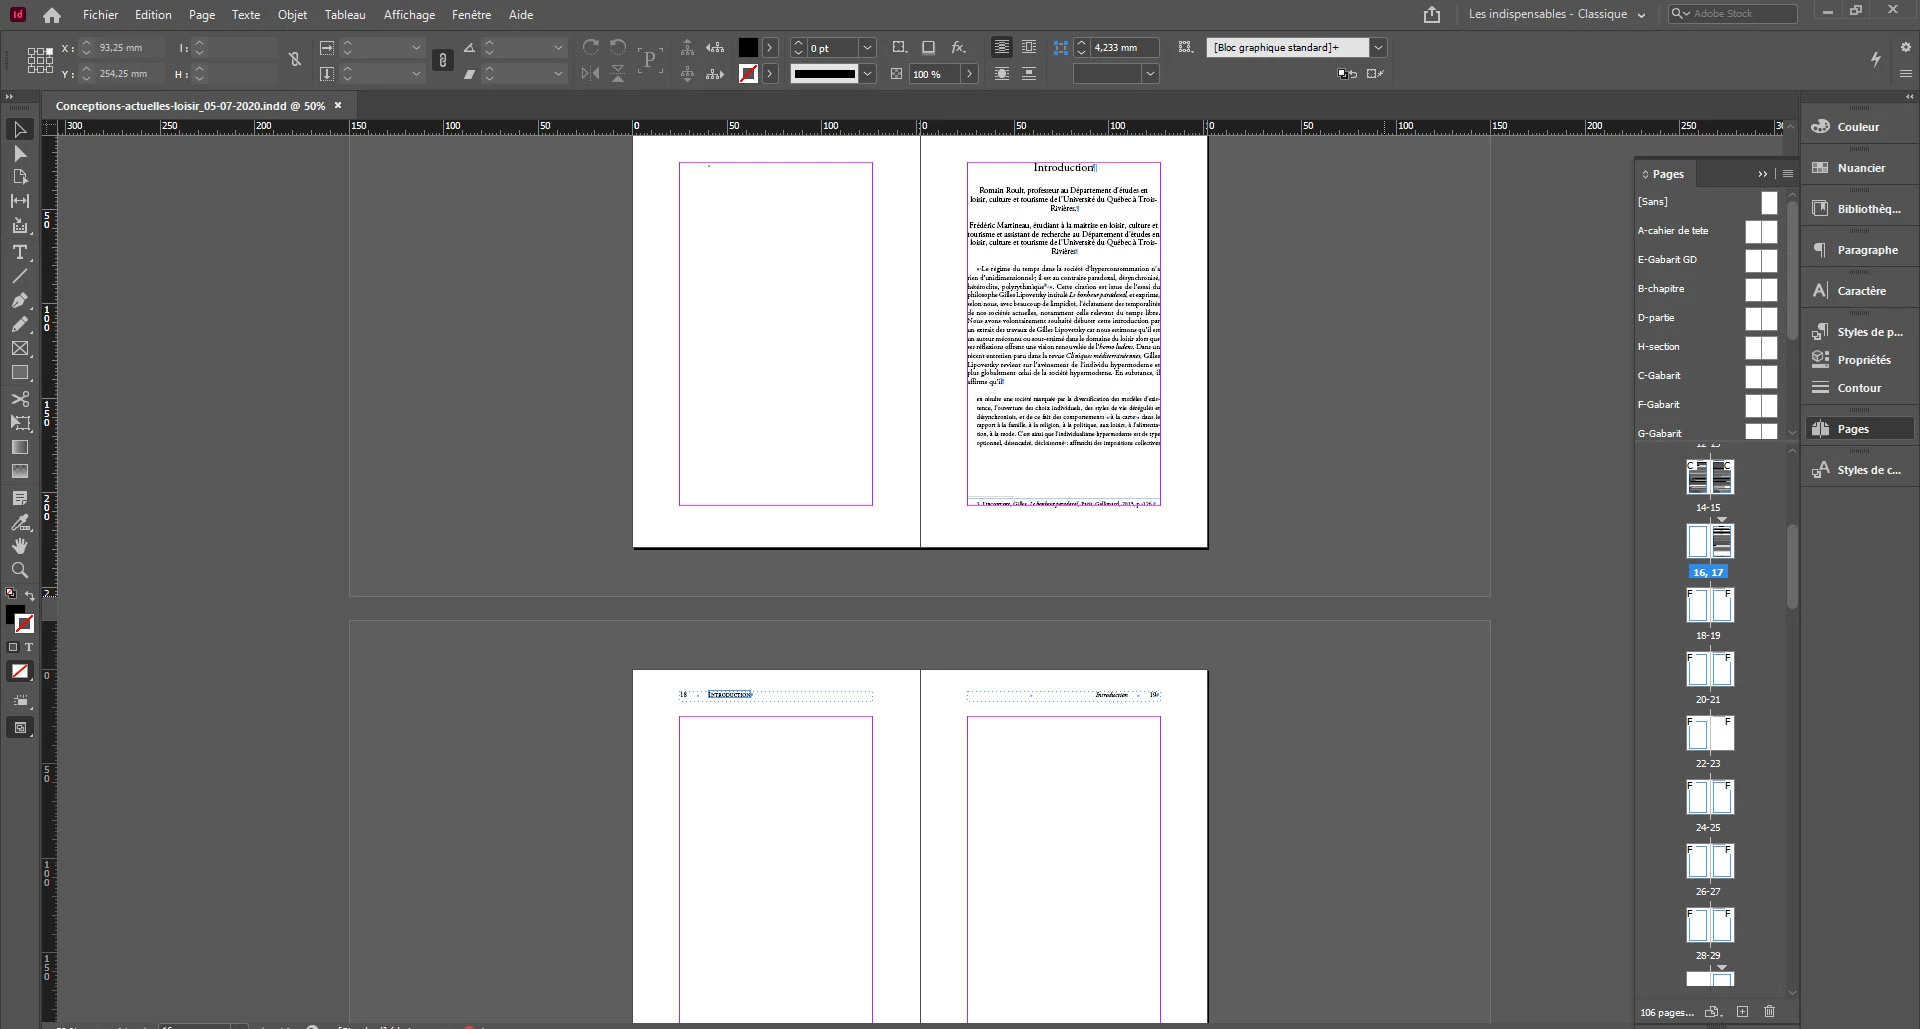1920x1029 pixels.
Task: Select the Rectangle Frame tool
Action: click(19, 348)
